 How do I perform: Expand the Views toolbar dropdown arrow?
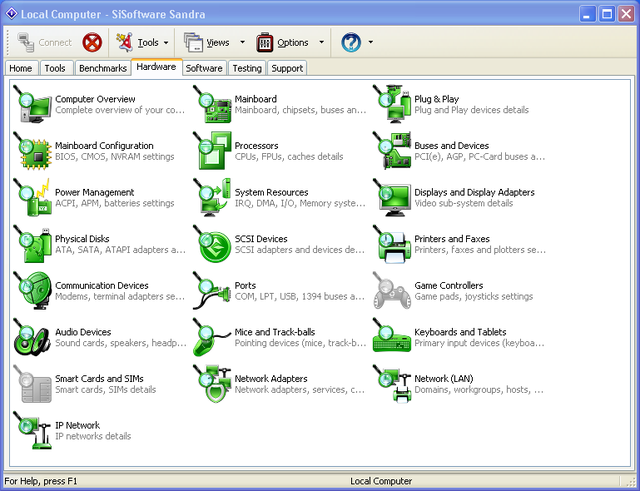(x=242, y=42)
